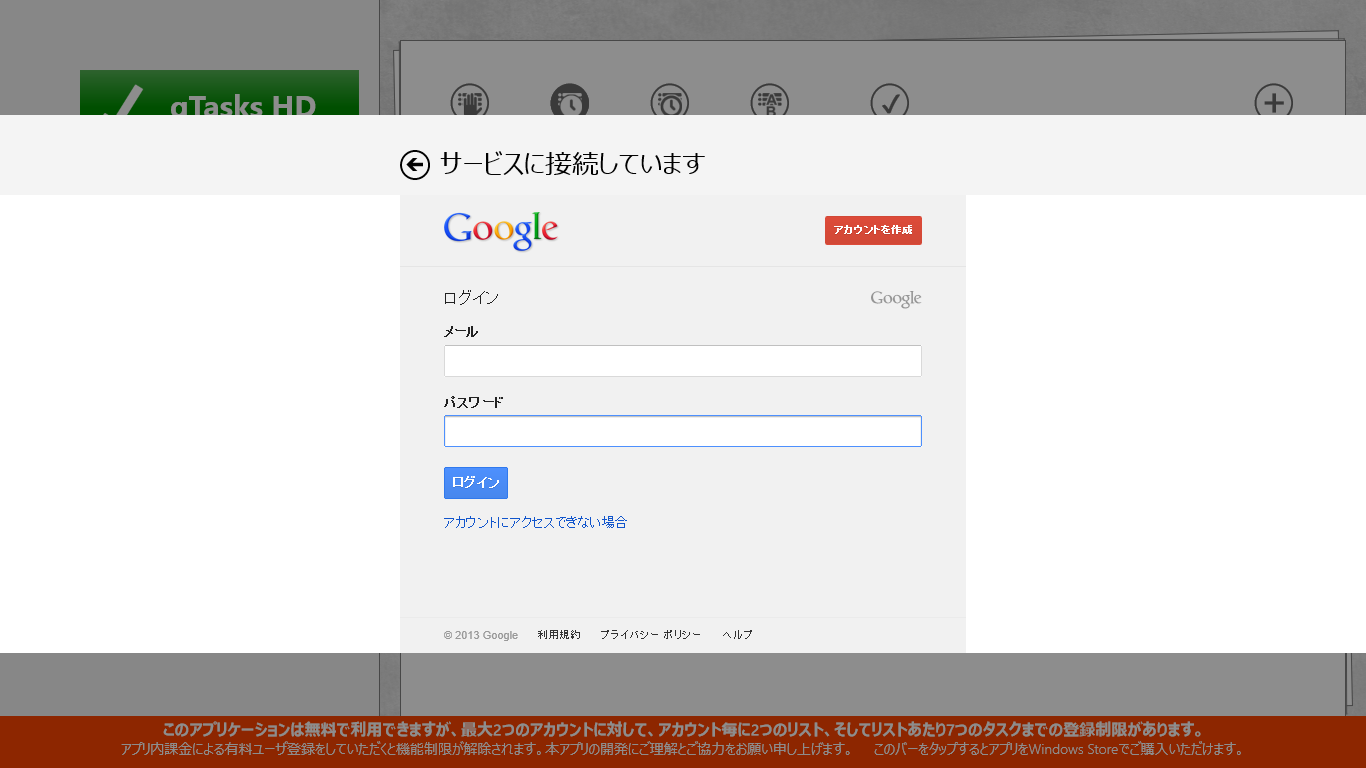Click the back arrow next to サービスに接続しています
Image resolution: width=1366 pixels, height=768 pixels.
414,165
